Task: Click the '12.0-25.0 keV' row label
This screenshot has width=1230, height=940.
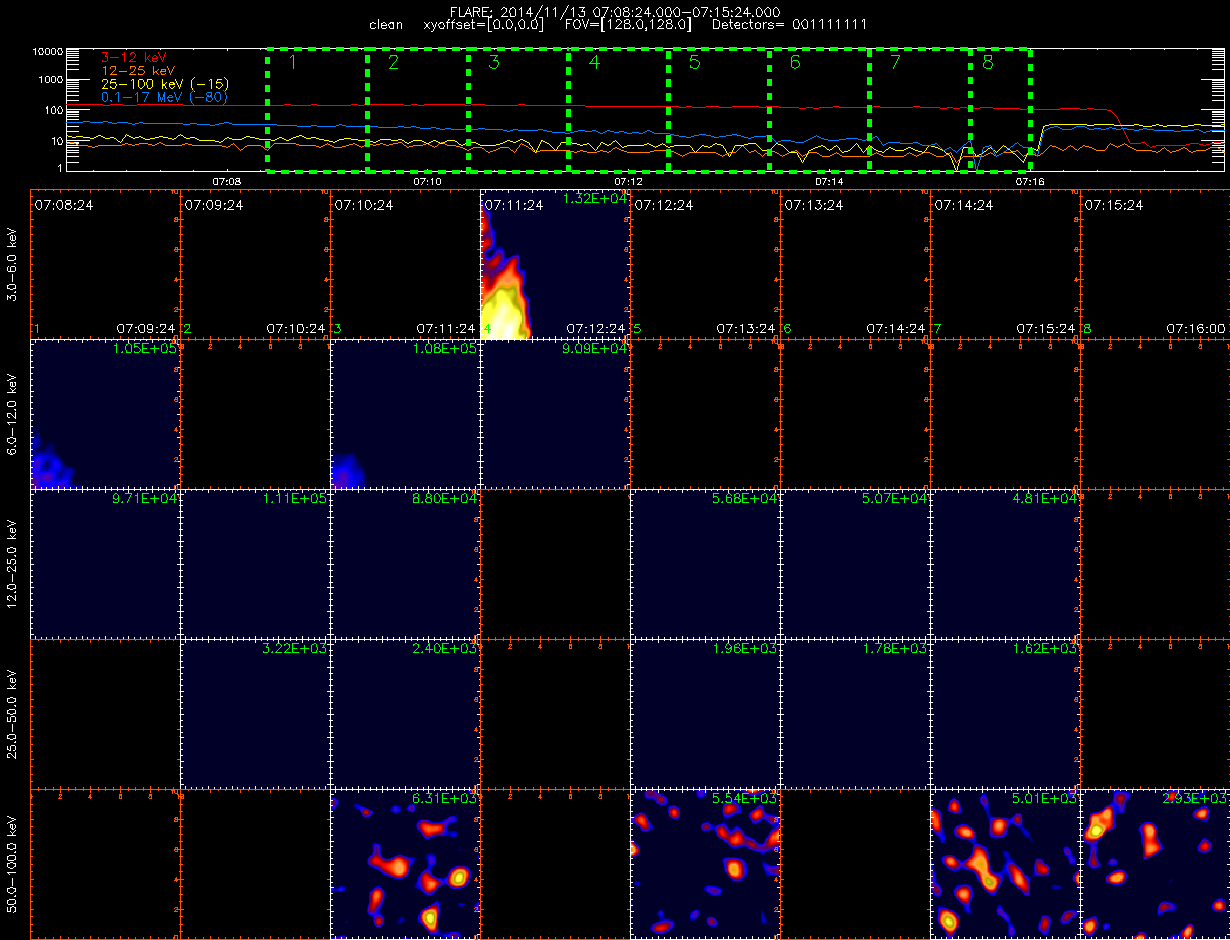Action: (x=12, y=565)
